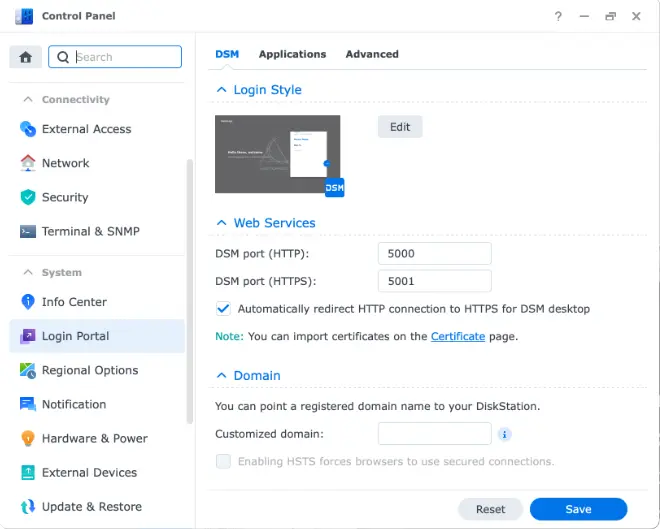Collapse the Login Style section
The image size is (660, 529).
click(222, 90)
